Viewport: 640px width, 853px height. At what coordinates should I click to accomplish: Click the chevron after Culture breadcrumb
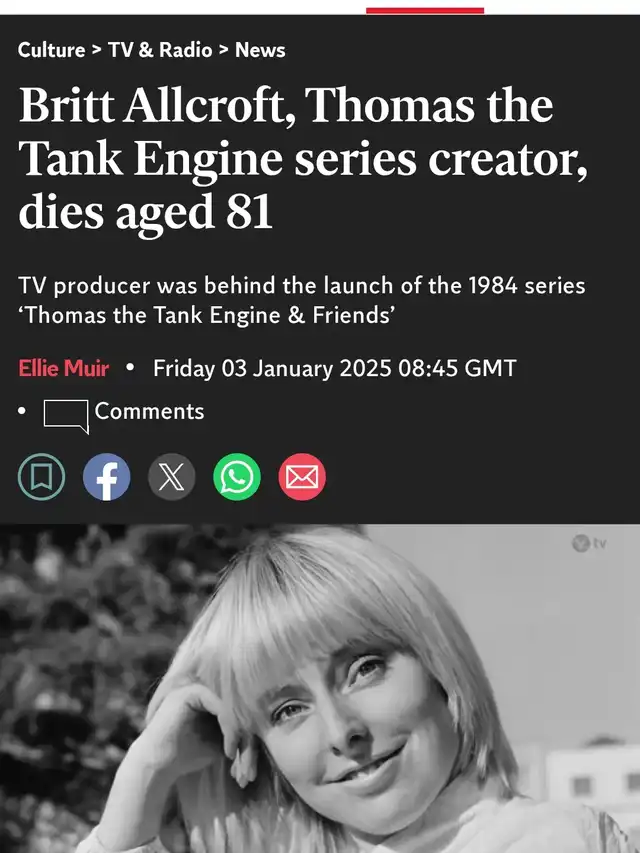pyautogui.click(x=96, y=49)
